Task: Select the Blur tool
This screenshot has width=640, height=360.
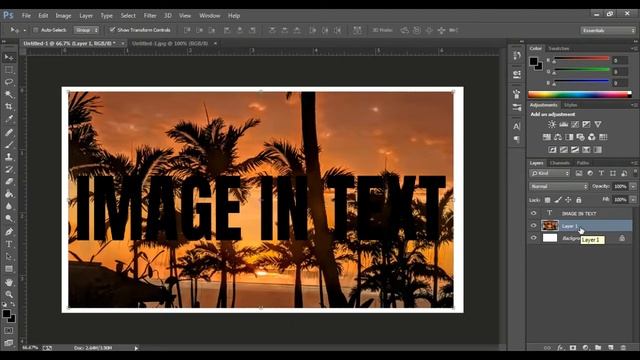Action: click(x=9, y=206)
